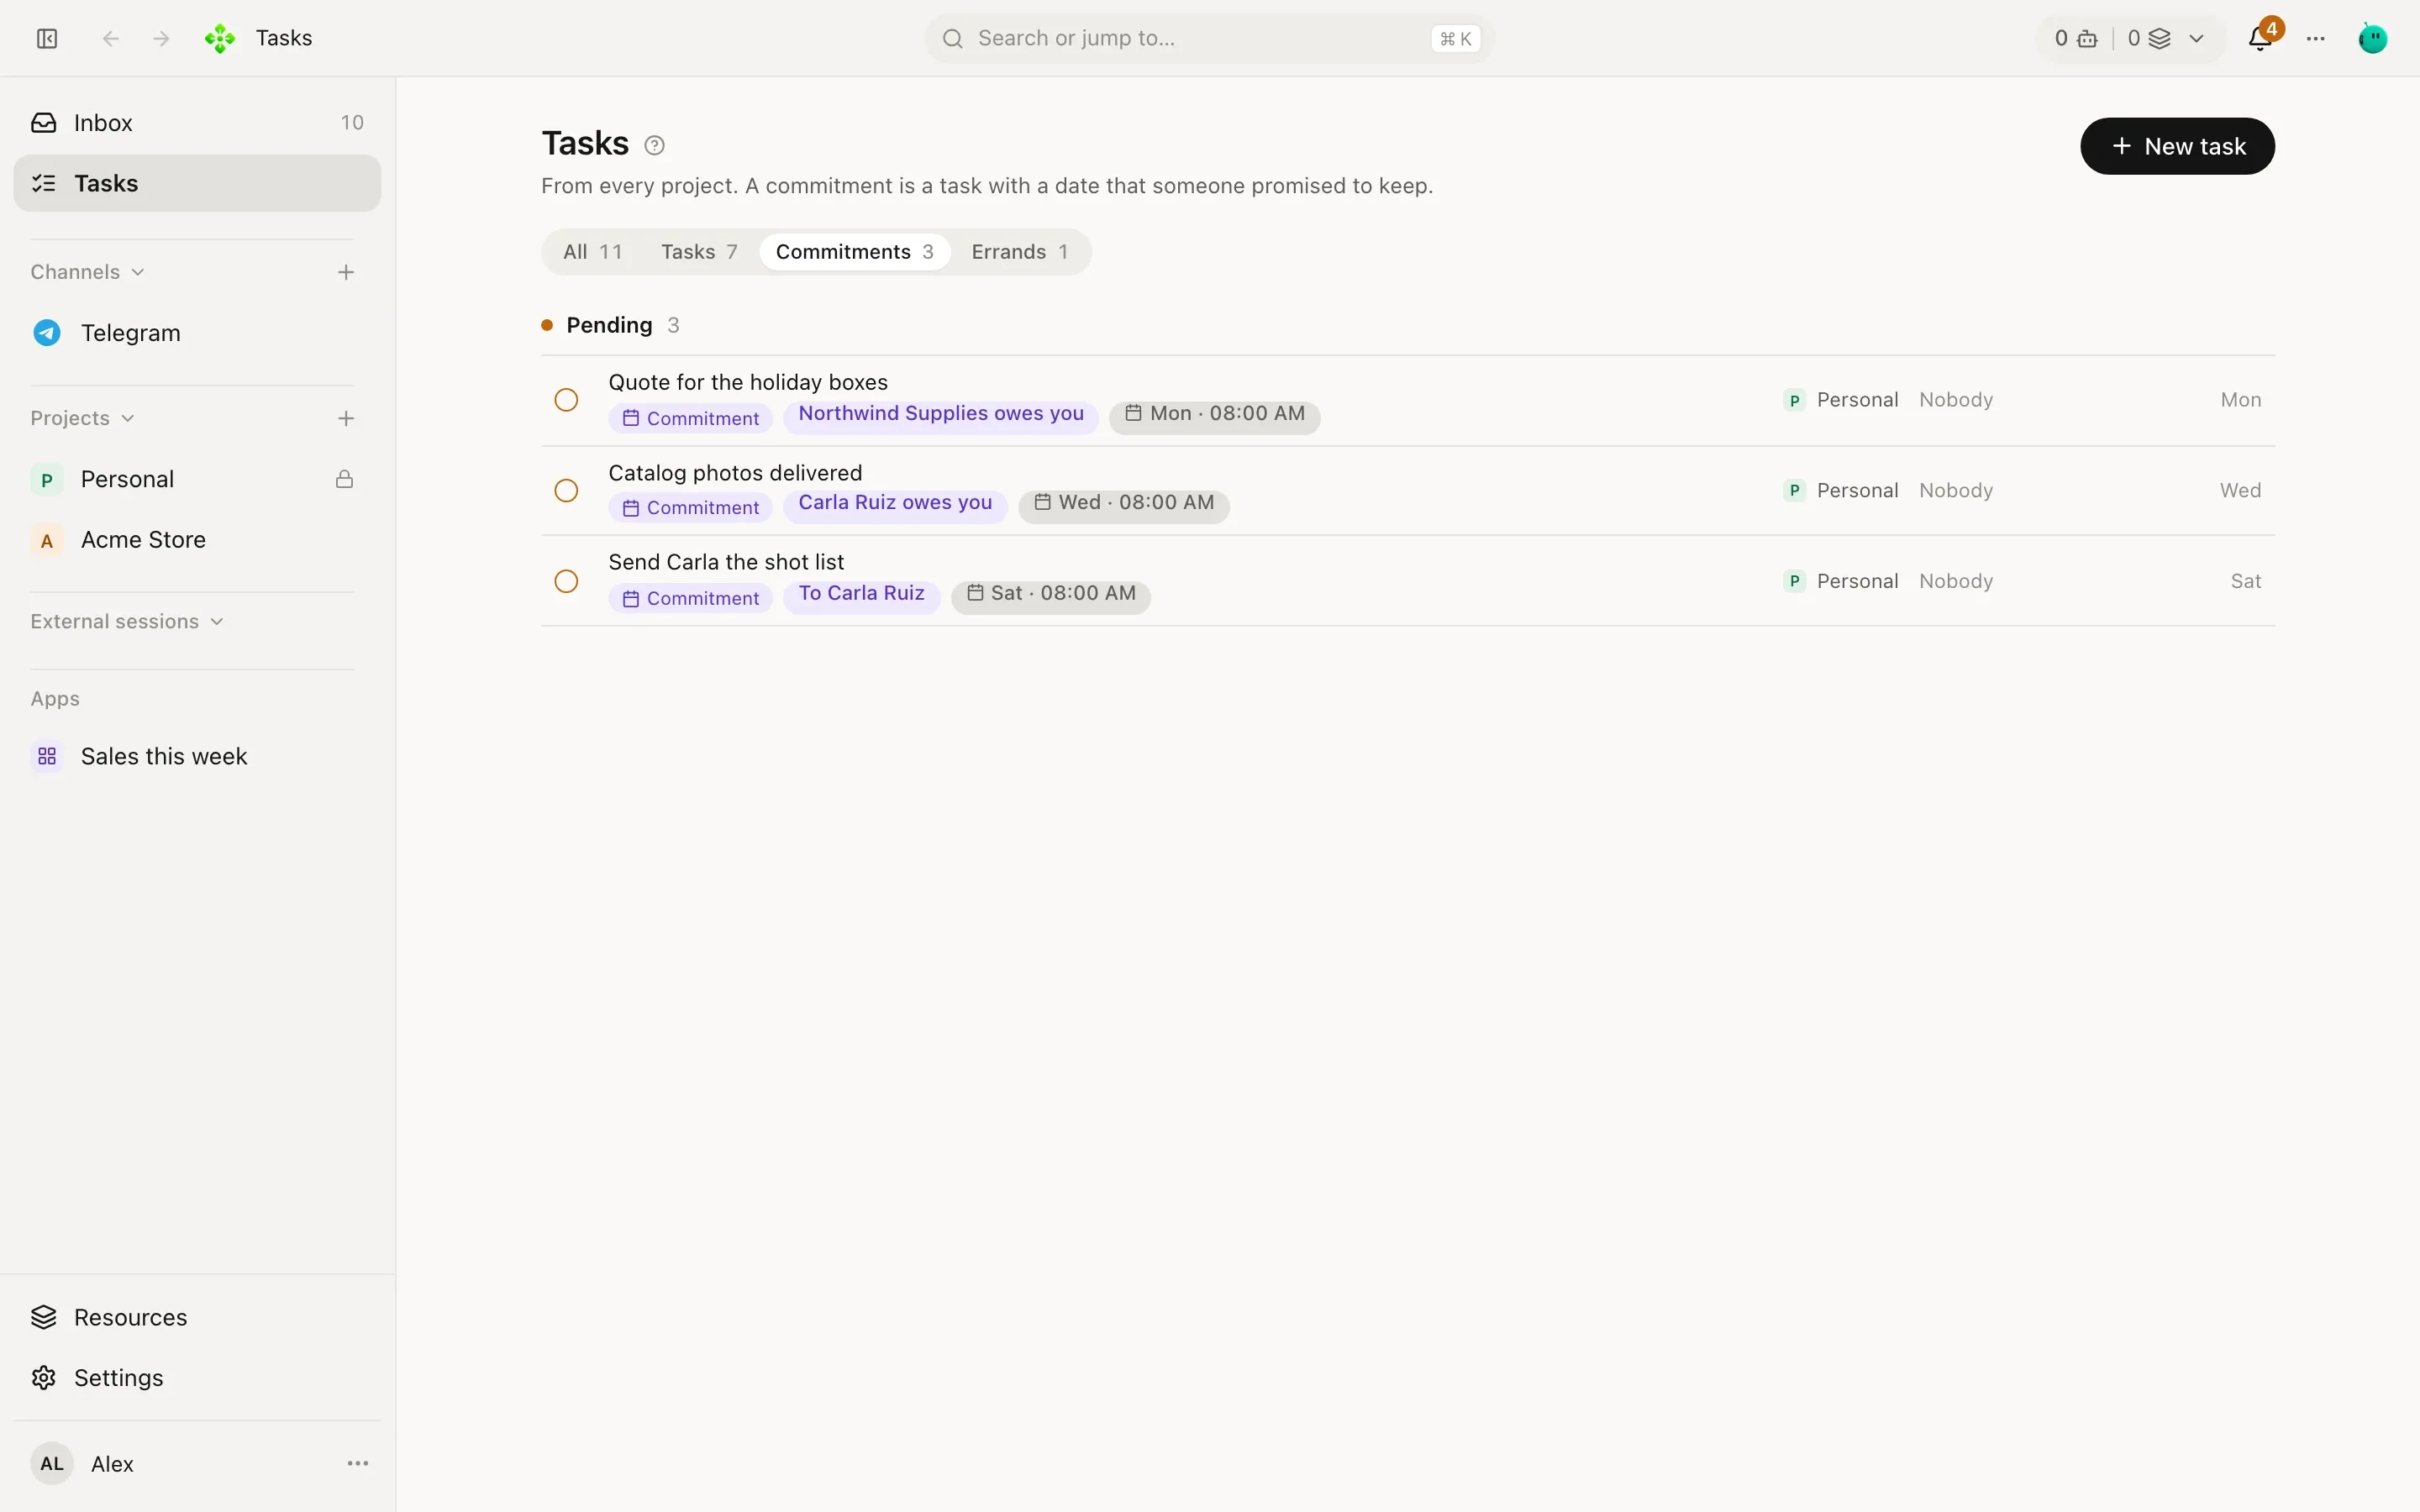Click the AL avatar initials
This screenshot has height=1512, width=2420.
(52, 1463)
